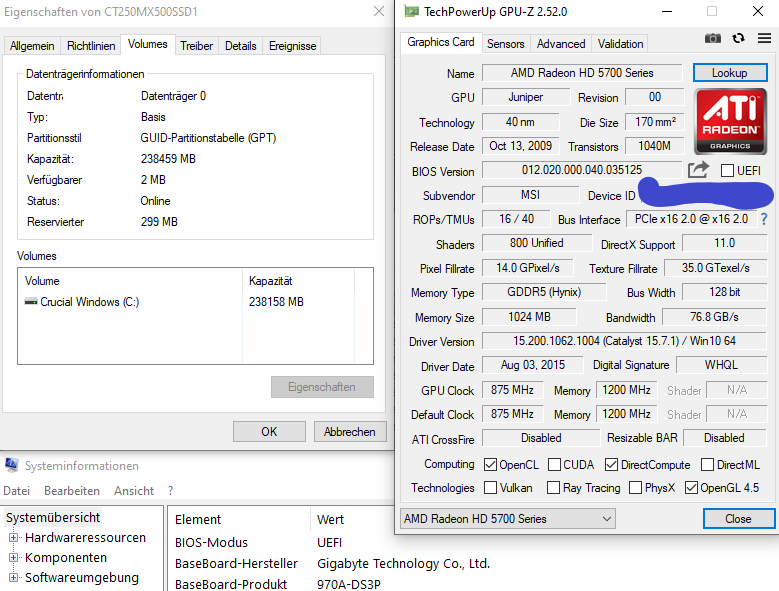779x591 pixels.
Task: Toggle the OpenGL 4.5 checkbox
Action: (x=691, y=488)
